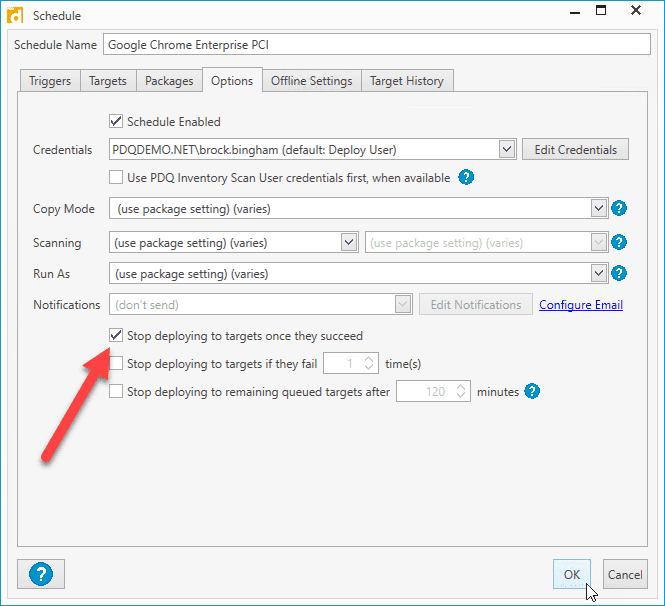The height and width of the screenshot is (606, 665).
Task: Open help for PDQ Inventory Scan User credentials
Action: pyautogui.click(x=466, y=177)
